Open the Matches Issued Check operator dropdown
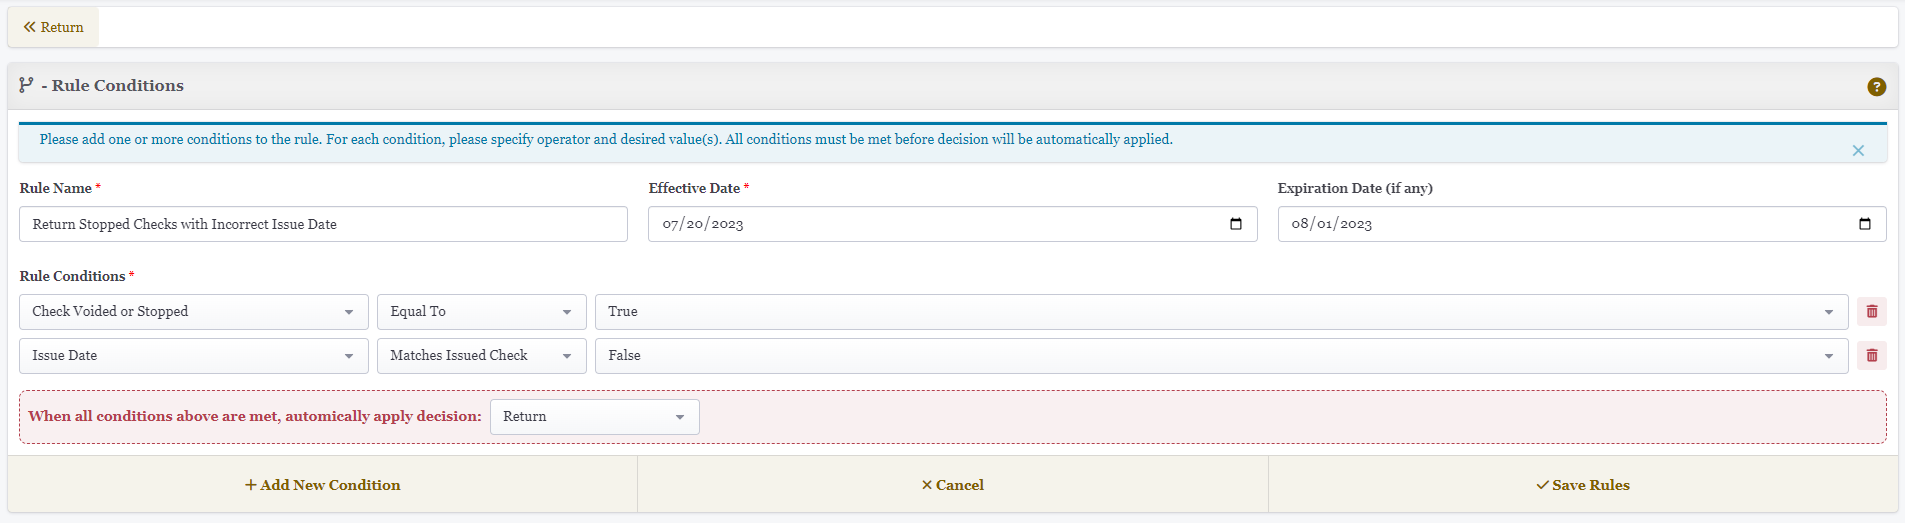 coord(482,356)
